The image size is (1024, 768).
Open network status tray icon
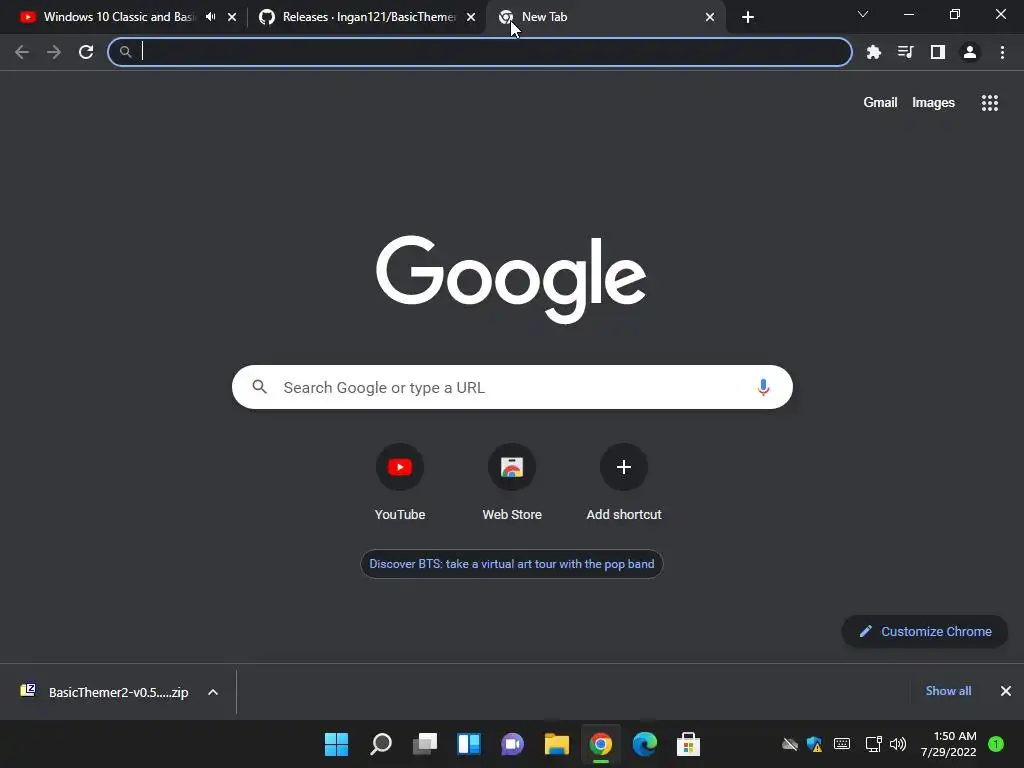coord(873,744)
